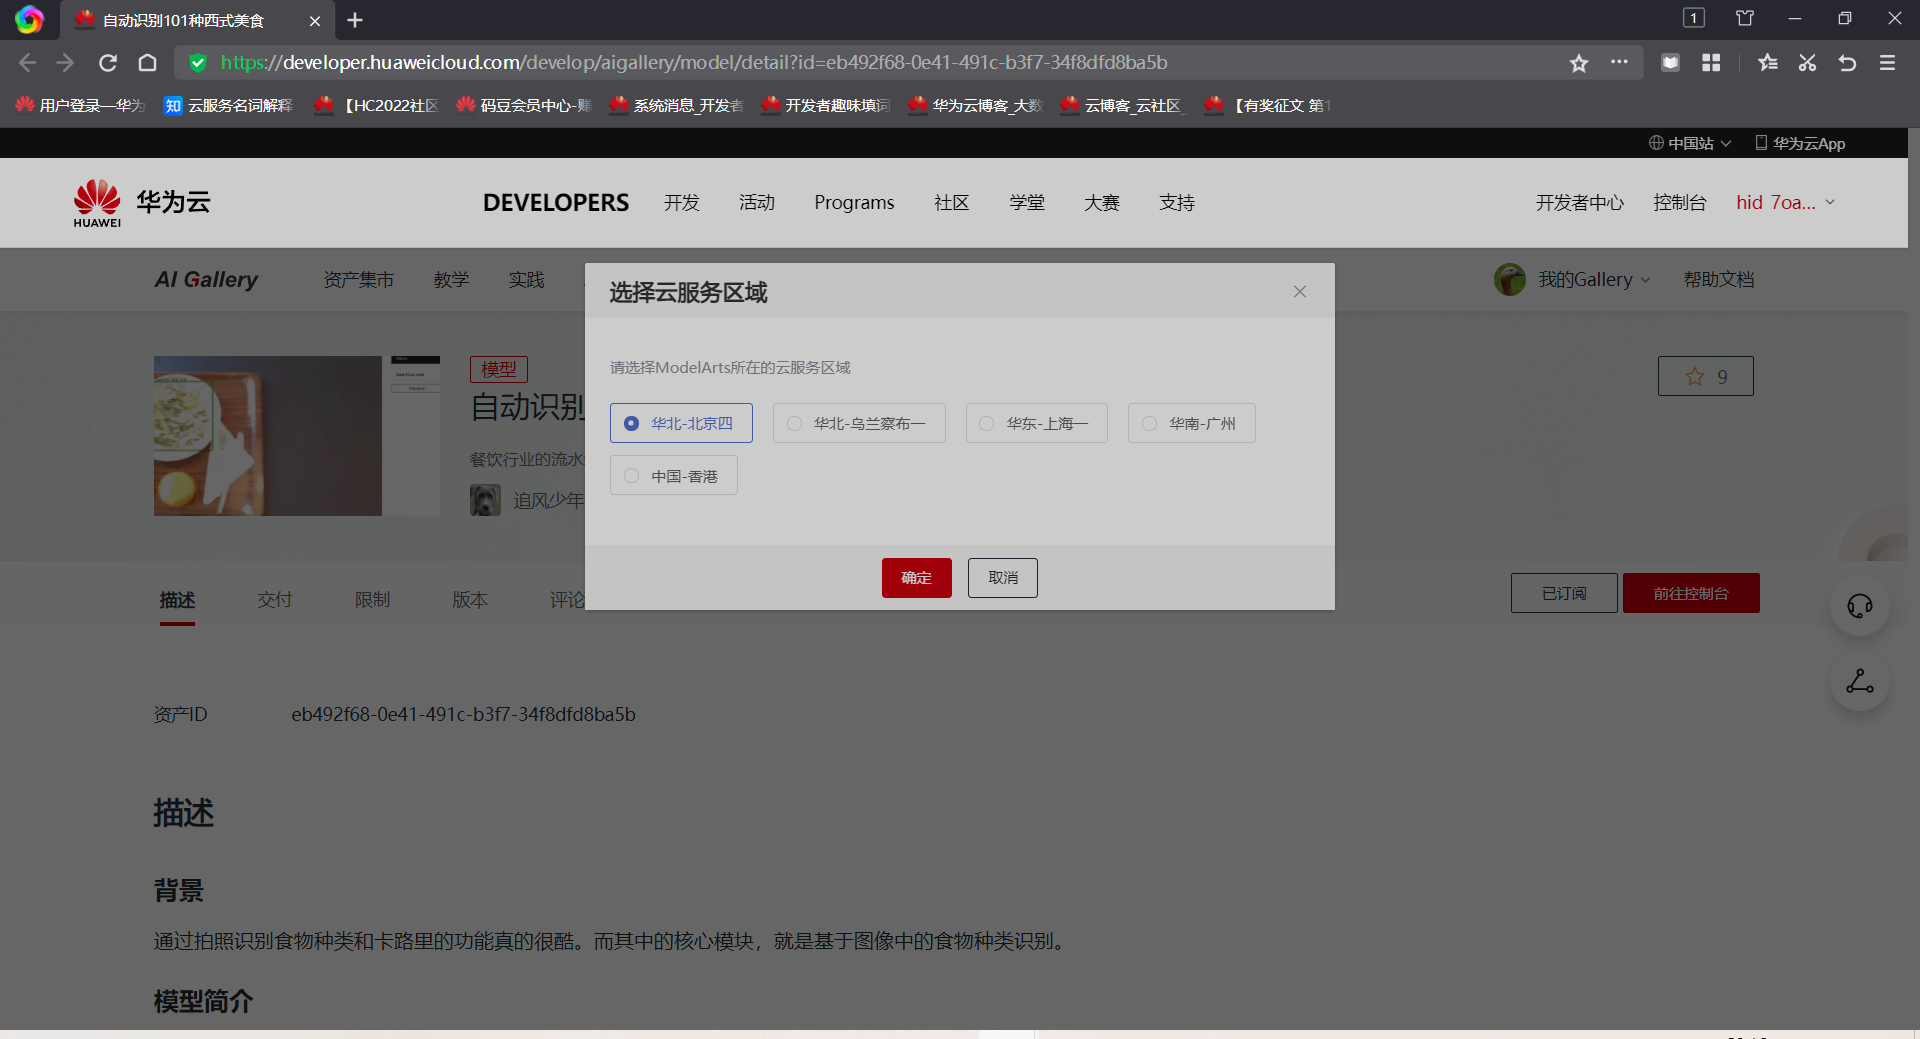Screen dimensions: 1920x1039
Task: Click the undo restore tab icon
Action: coord(1847,63)
